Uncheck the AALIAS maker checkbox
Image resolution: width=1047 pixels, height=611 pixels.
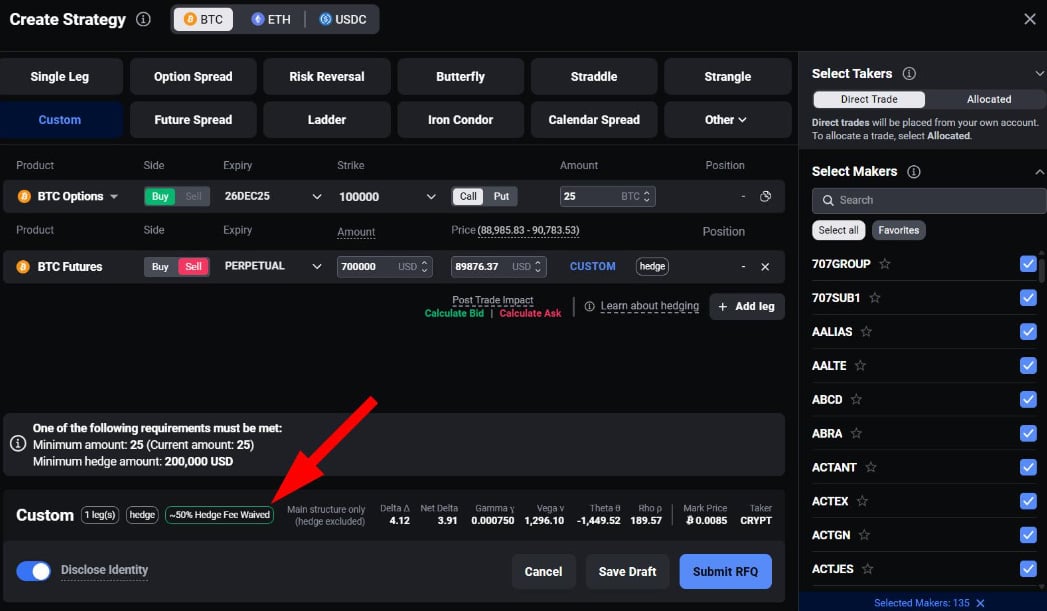tap(1028, 332)
